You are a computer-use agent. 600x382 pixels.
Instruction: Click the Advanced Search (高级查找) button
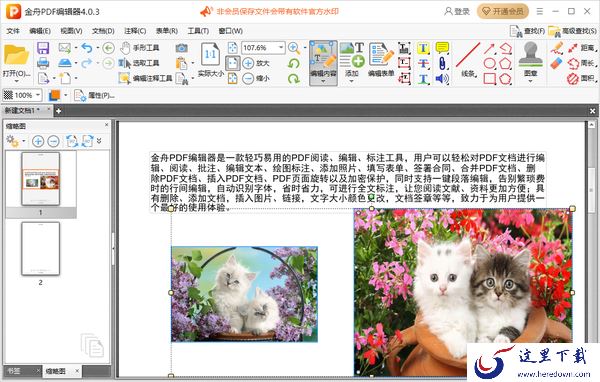(572, 31)
